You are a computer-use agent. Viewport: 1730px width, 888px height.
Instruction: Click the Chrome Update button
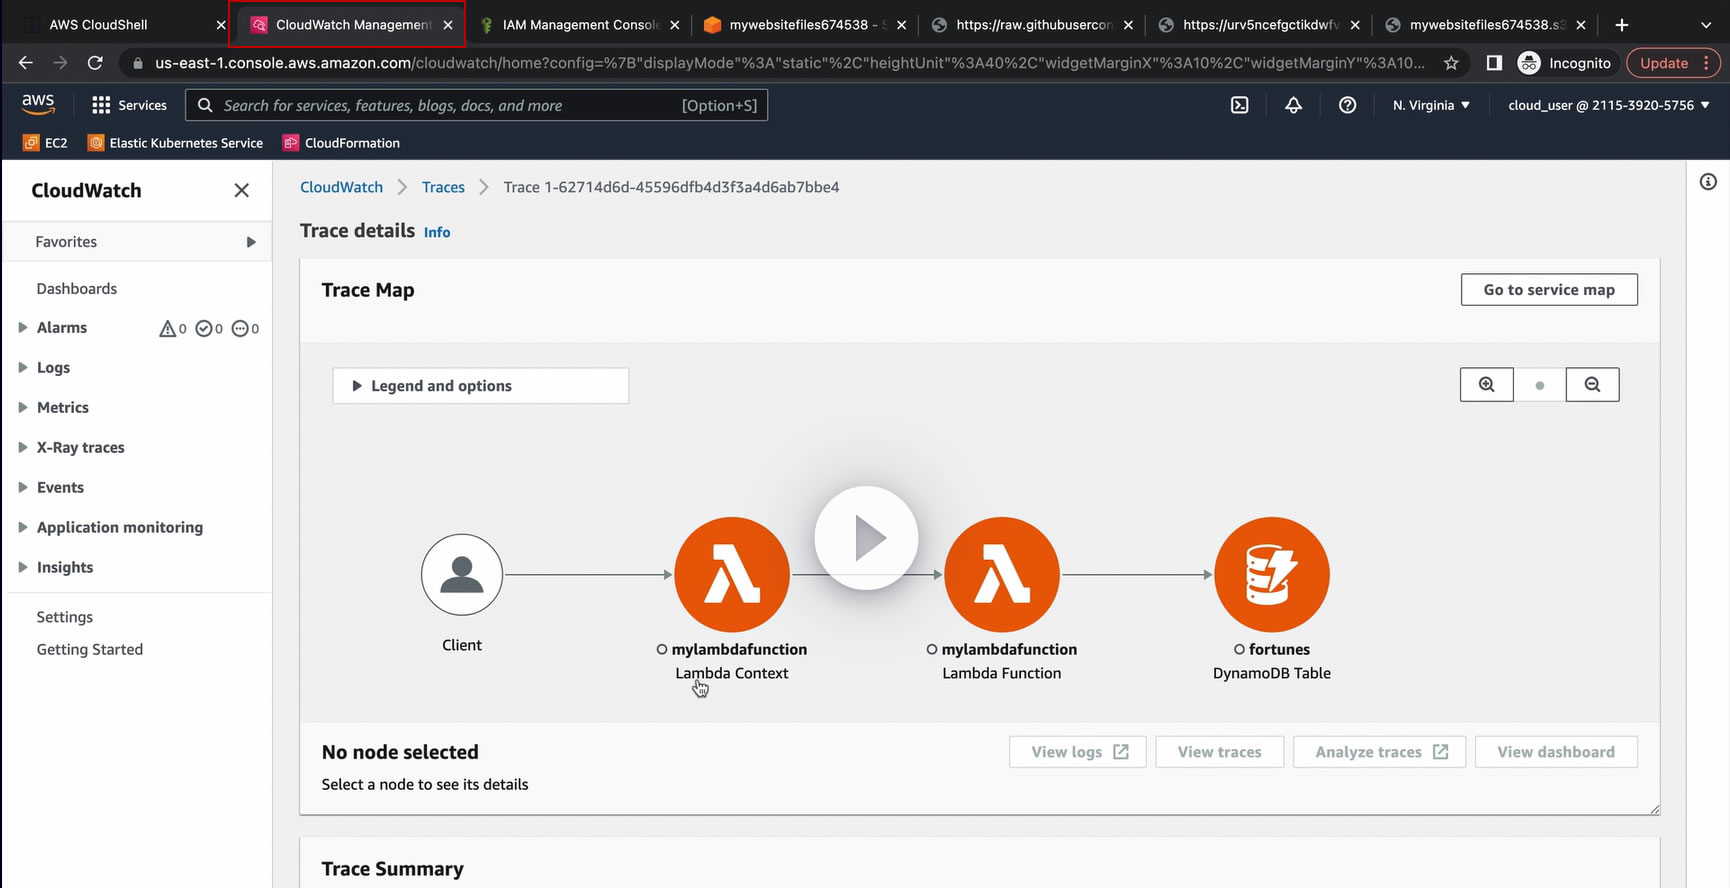(x=1674, y=63)
